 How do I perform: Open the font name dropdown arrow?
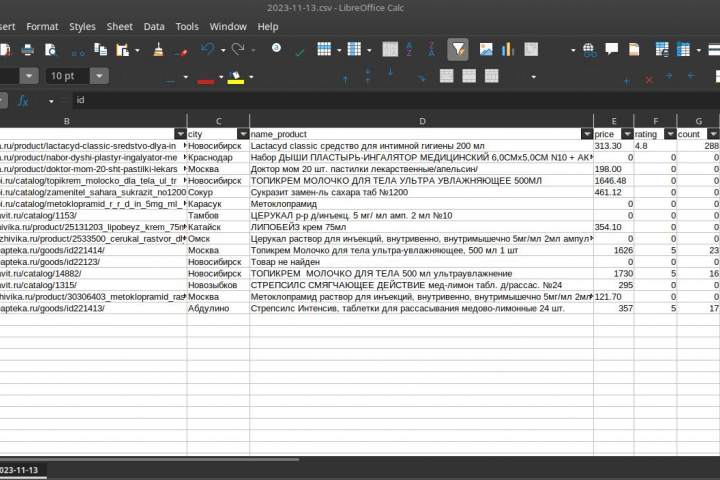click(x=29, y=76)
